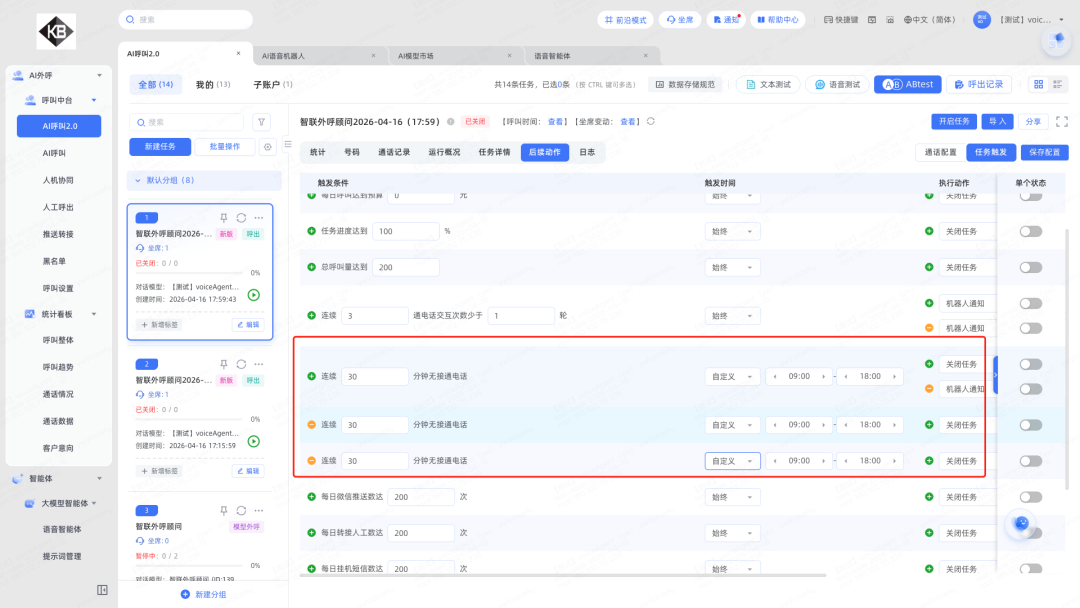
Task: Switch to grid view layout icon
Action: 1037,85
